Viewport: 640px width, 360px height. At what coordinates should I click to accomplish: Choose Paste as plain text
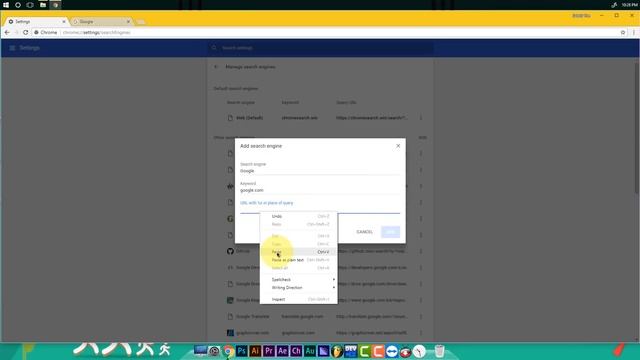(x=298, y=260)
